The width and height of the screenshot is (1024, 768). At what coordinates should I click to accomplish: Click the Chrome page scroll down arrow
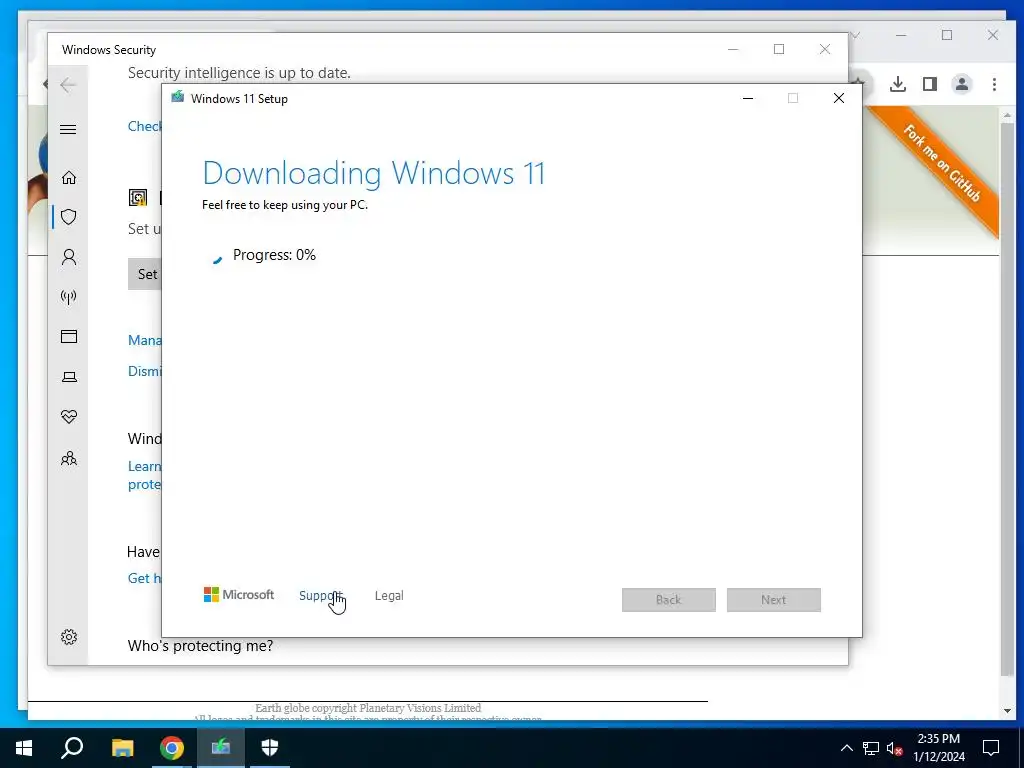[x=1006, y=711]
